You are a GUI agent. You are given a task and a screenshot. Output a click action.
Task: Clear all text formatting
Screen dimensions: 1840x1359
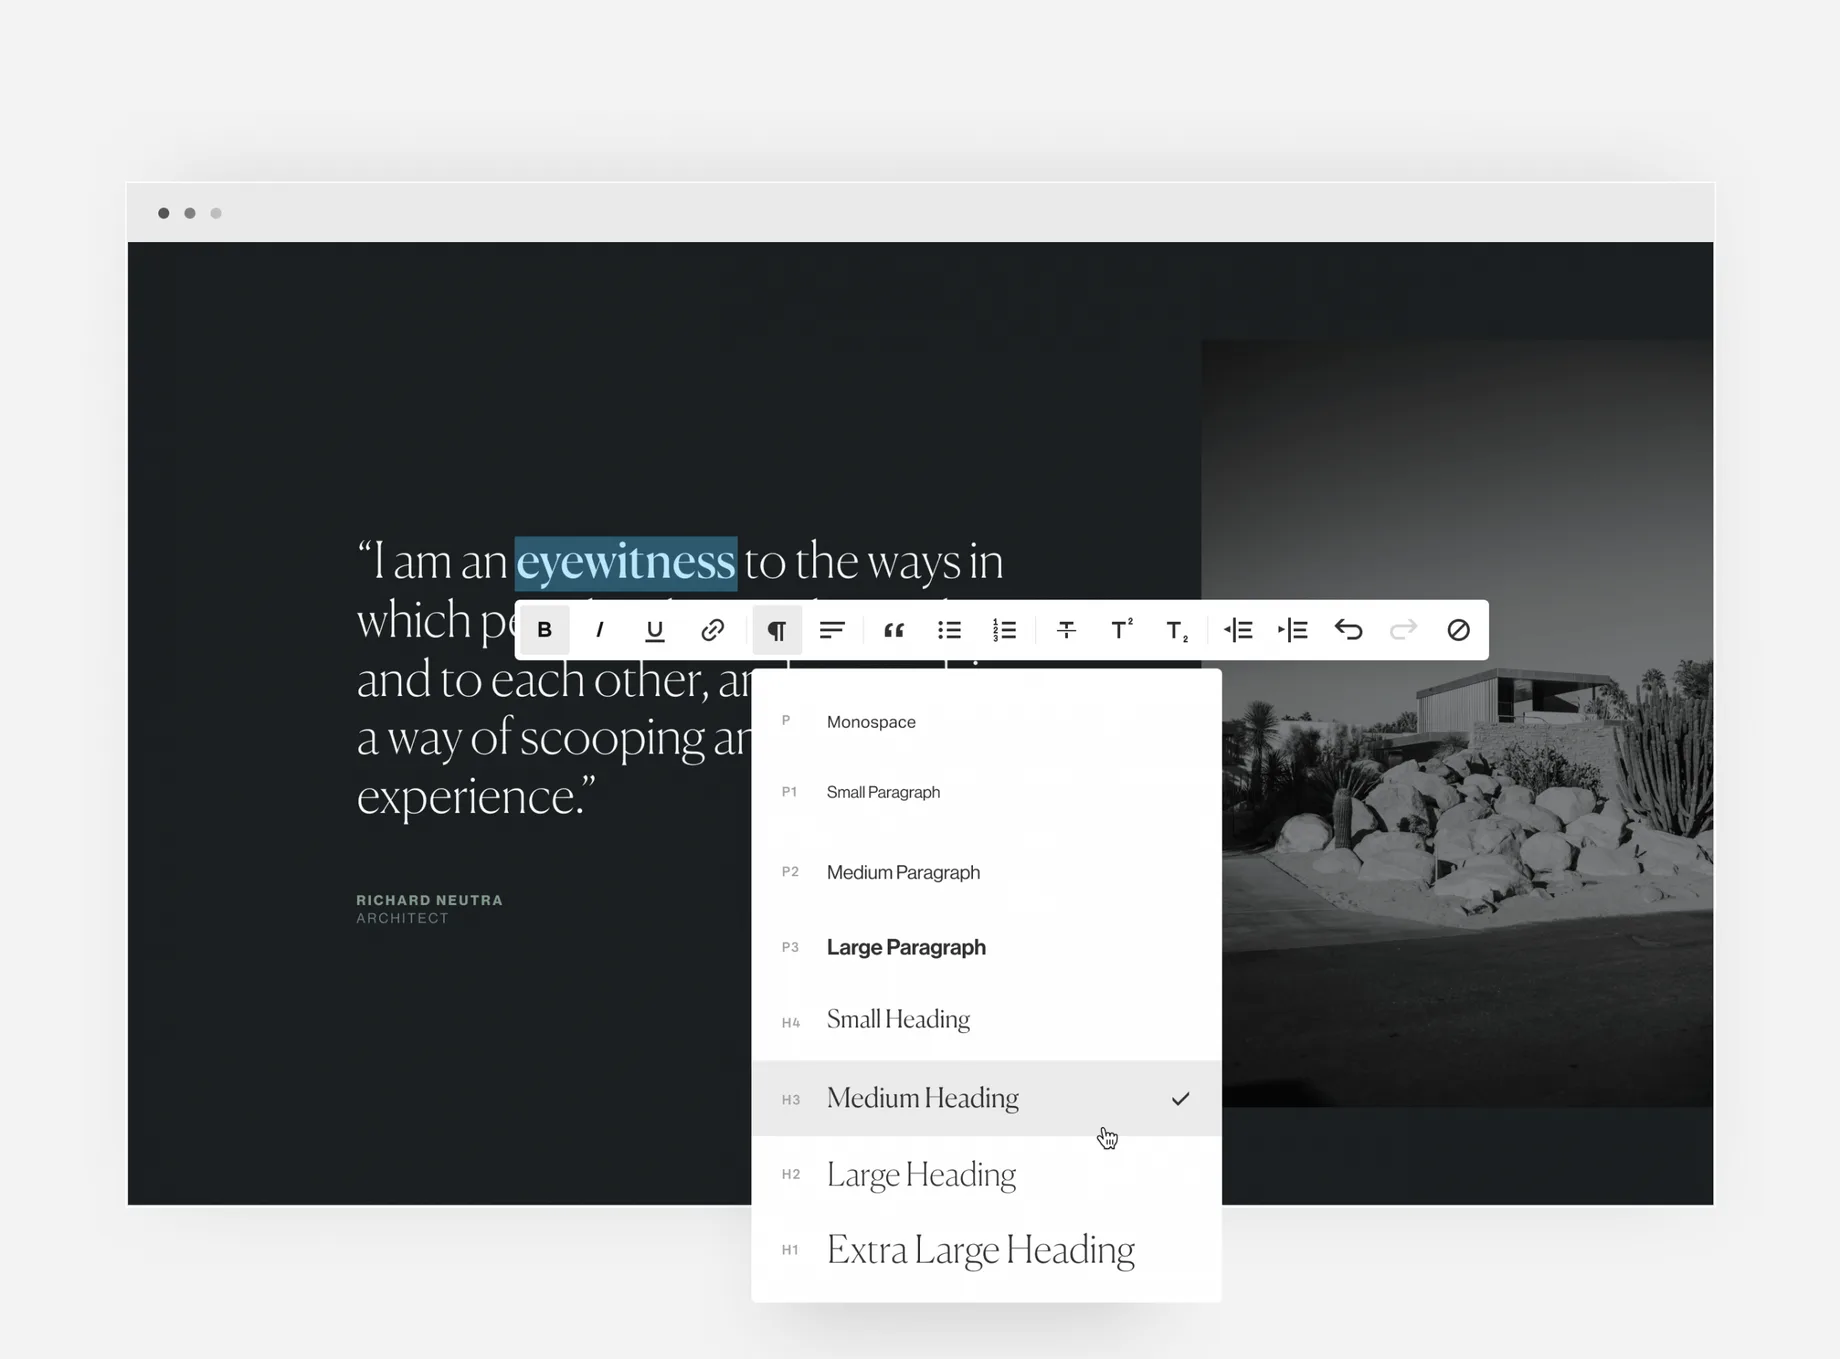click(x=1458, y=630)
